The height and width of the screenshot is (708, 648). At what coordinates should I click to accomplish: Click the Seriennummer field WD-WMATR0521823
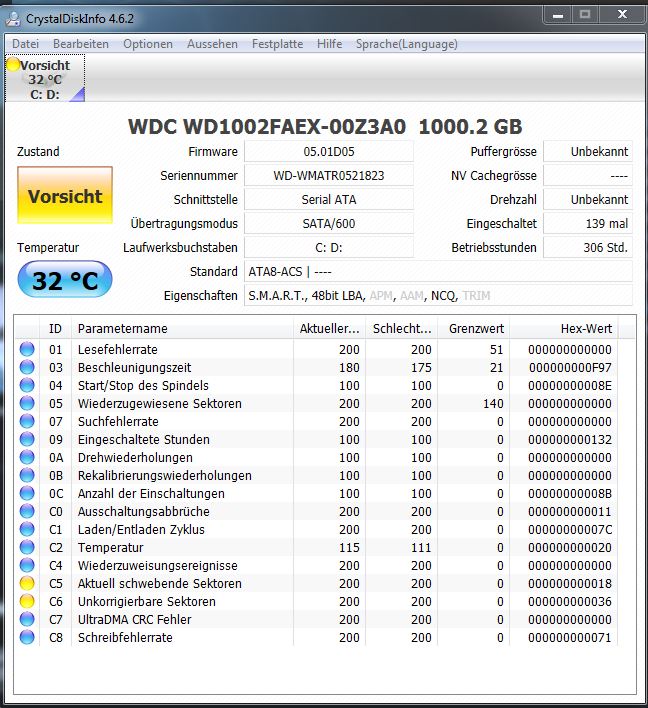[x=329, y=175]
